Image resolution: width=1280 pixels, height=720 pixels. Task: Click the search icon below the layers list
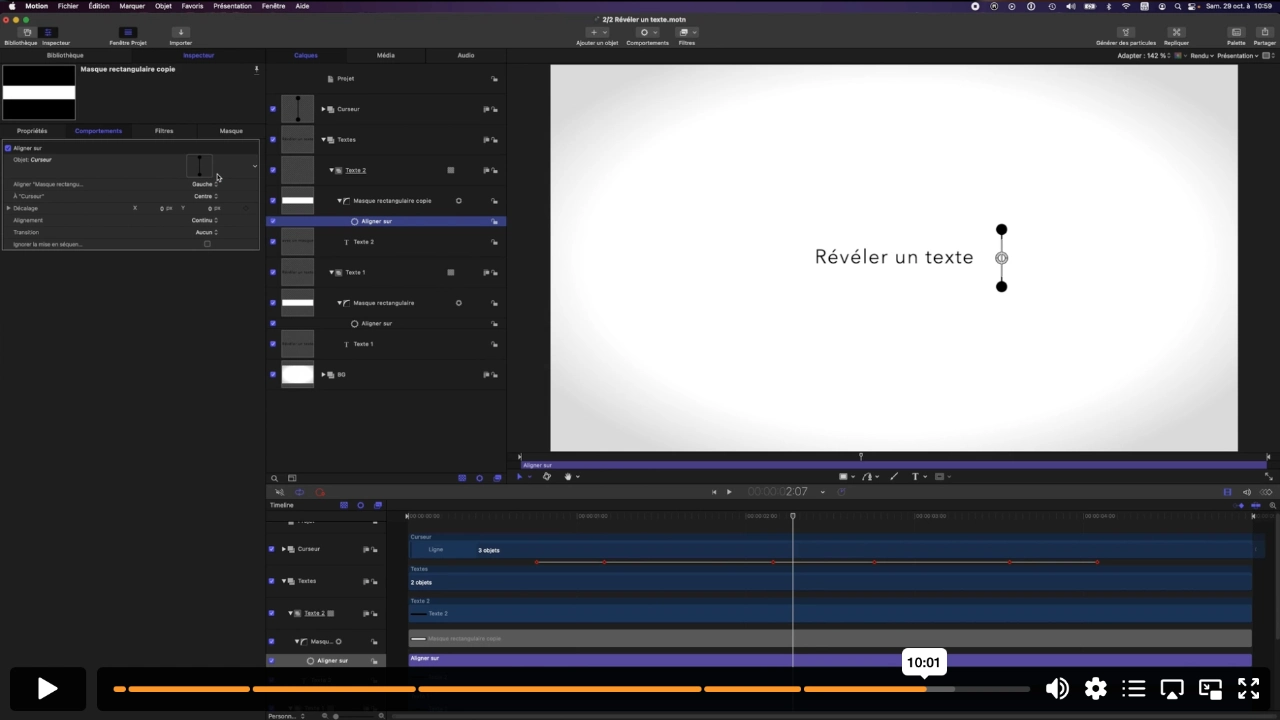(274, 478)
